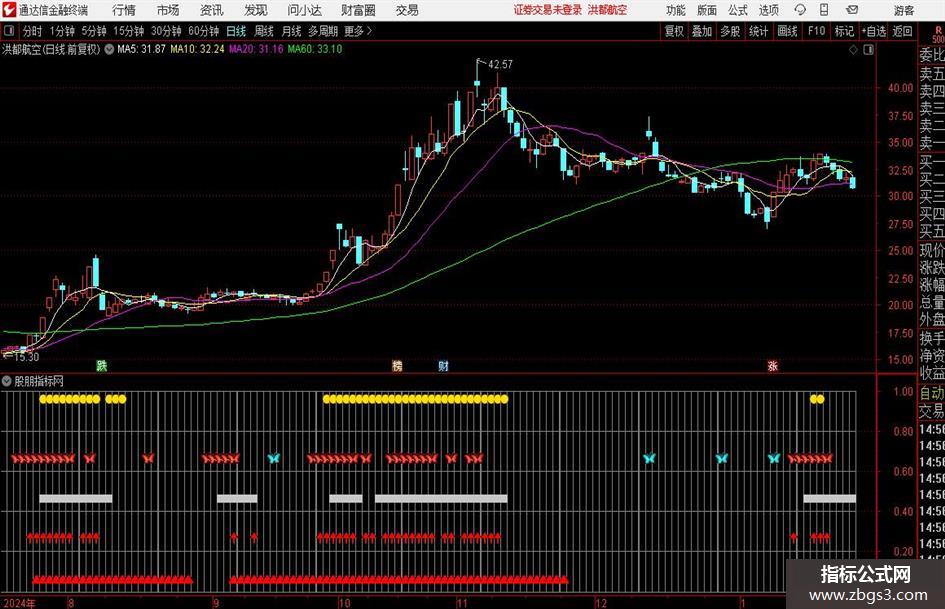
Task: Click the 复权 adjustment button
Action: click(x=674, y=31)
